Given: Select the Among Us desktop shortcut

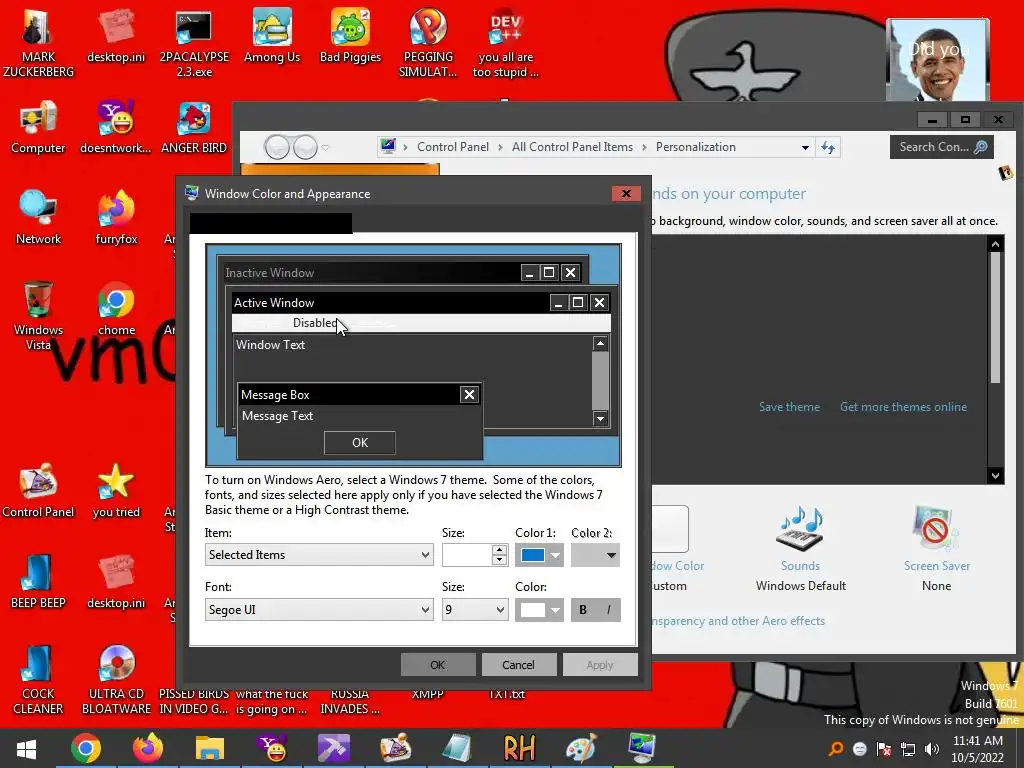Looking at the screenshot, I should tap(272, 36).
